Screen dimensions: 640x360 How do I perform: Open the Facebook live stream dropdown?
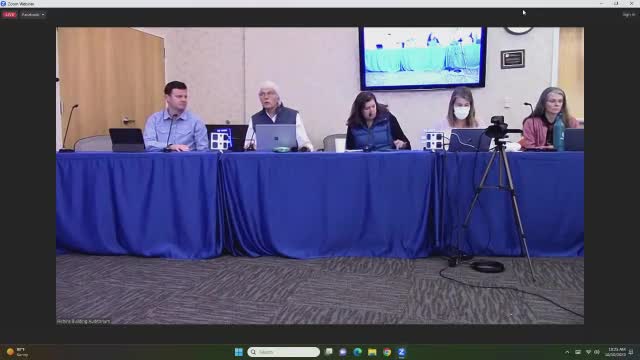click(33, 15)
